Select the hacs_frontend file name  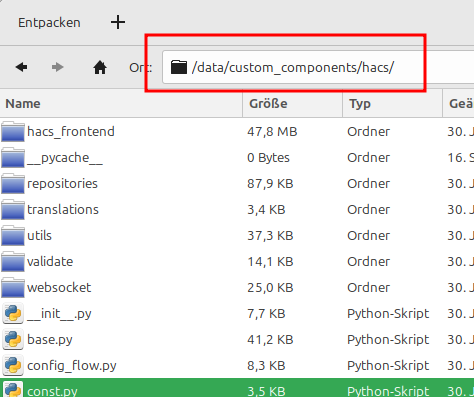pyautogui.click(x=71, y=132)
